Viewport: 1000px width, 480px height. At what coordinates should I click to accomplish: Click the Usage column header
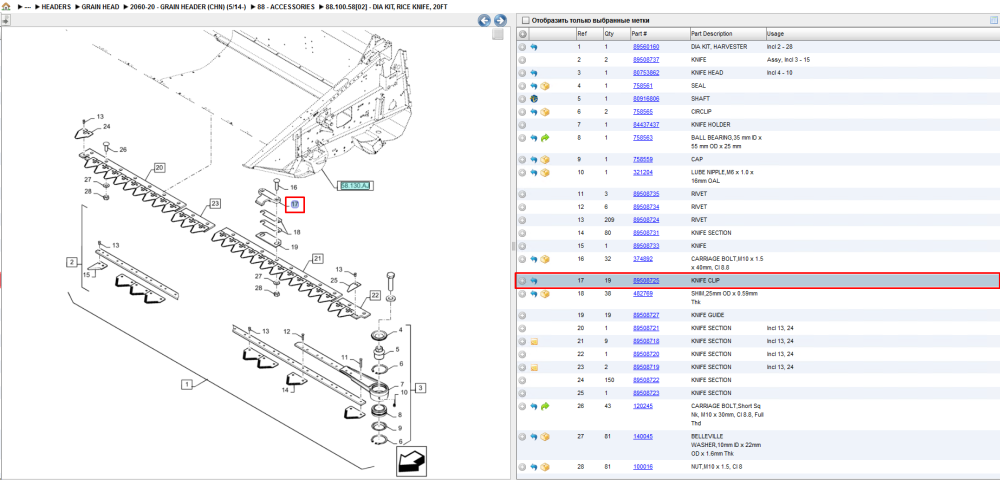pos(775,34)
